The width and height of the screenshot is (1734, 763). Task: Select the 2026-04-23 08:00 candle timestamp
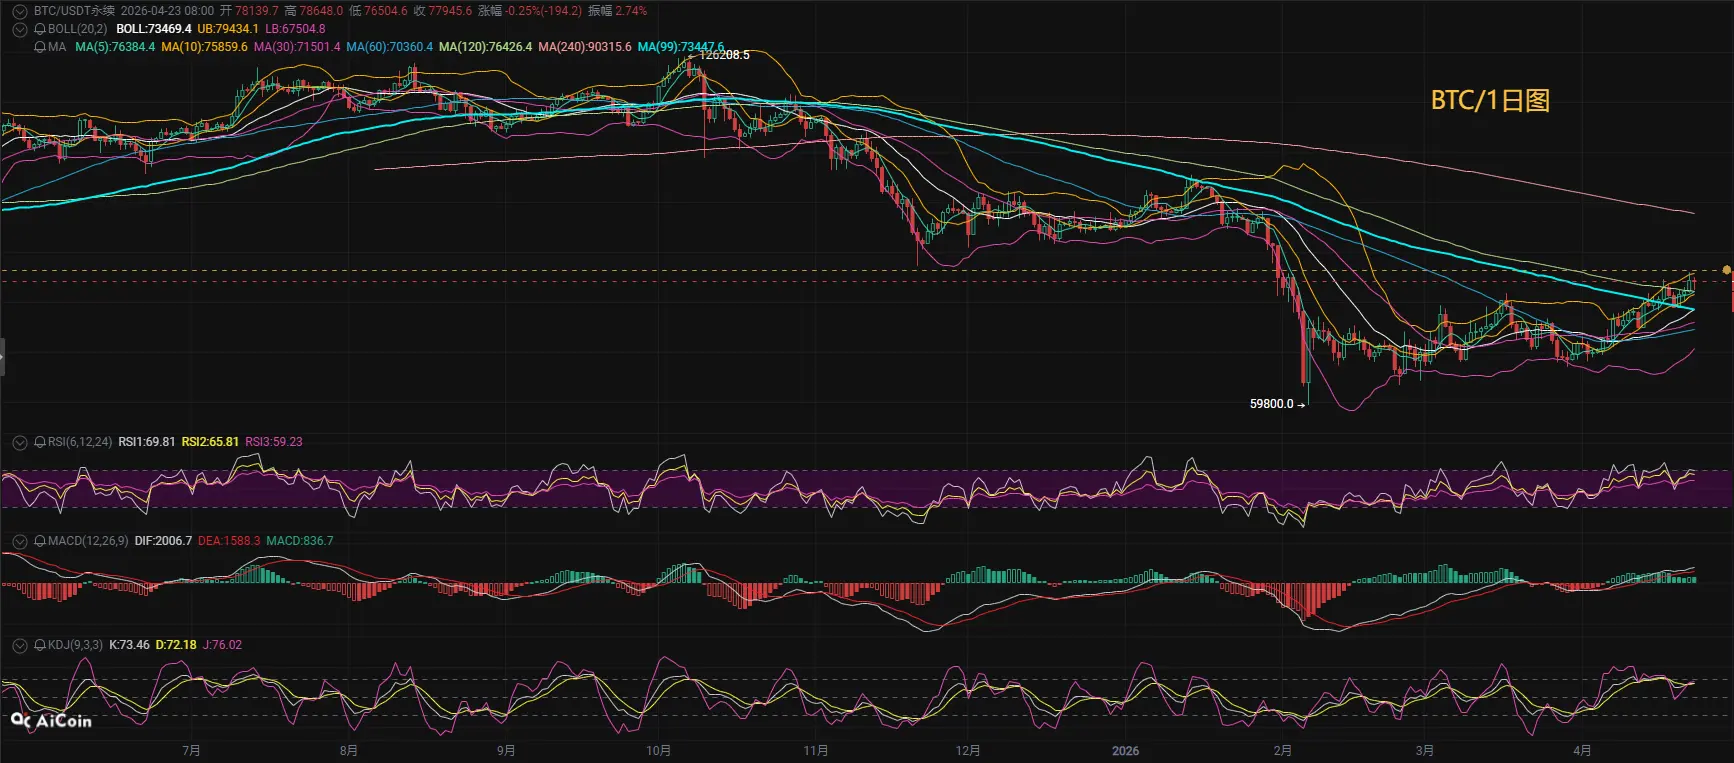[x=167, y=11]
